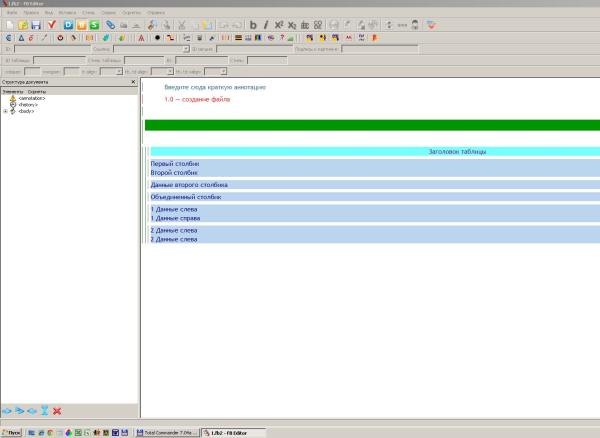Image resolution: width=600 pixels, height=438 pixels.
Task: Select the annotation element in the tree
Action: pos(32,98)
